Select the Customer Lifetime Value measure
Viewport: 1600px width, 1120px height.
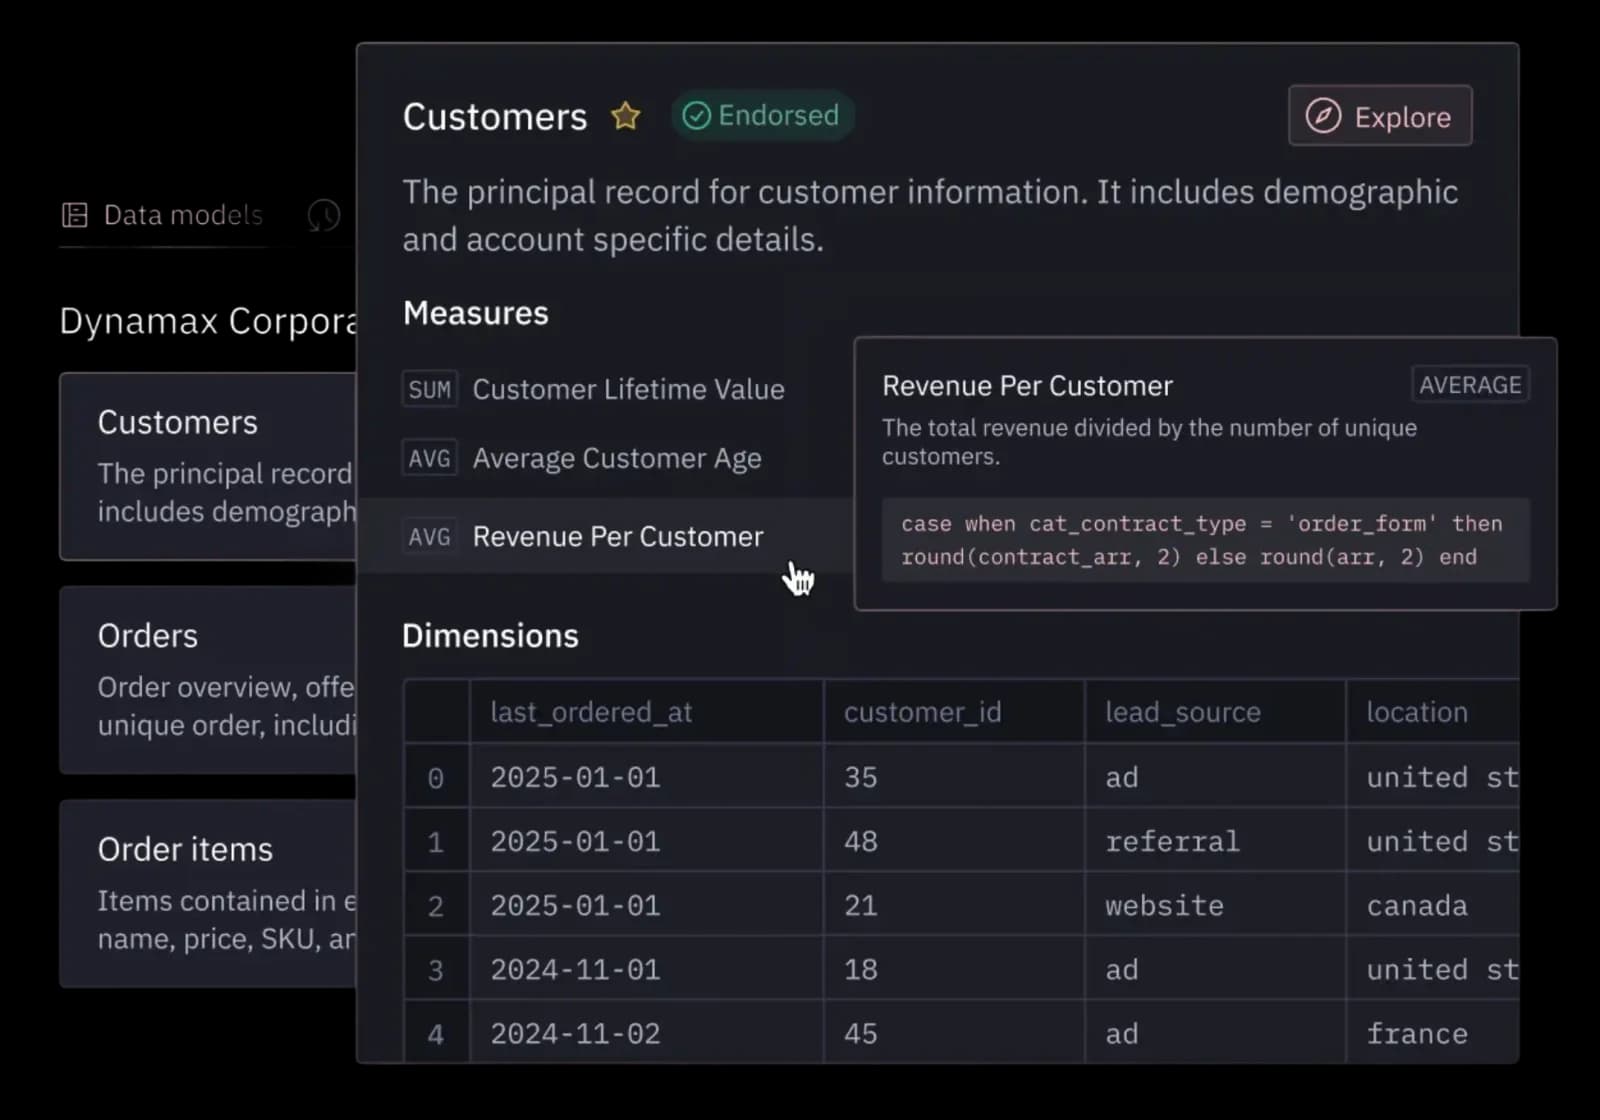[628, 389]
